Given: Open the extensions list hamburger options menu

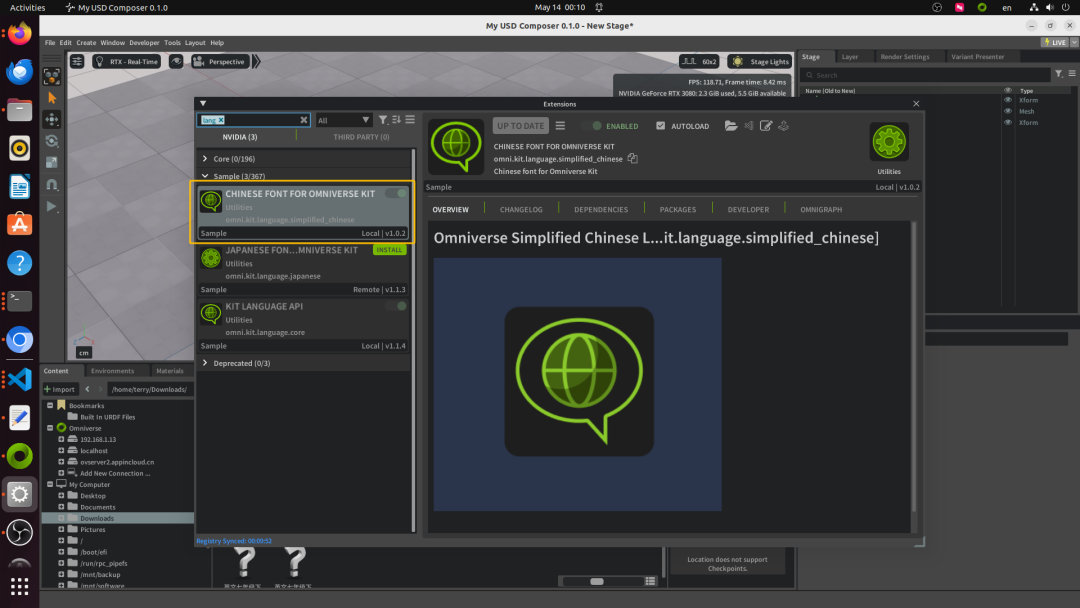Looking at the screenshot, I should [x=410, y=120].
